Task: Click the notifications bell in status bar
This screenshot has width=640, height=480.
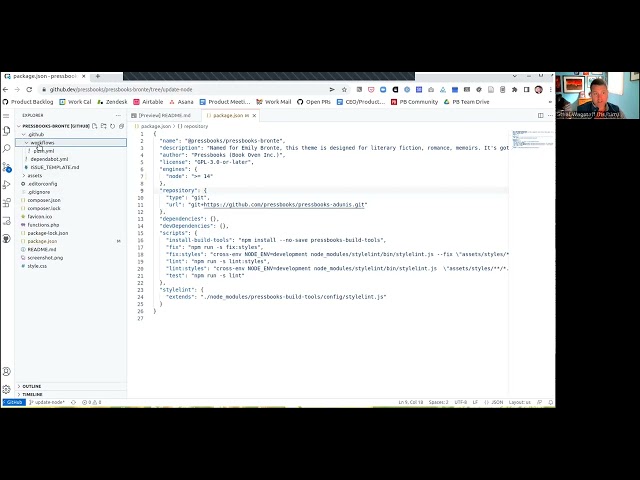Action: (551, 402)
